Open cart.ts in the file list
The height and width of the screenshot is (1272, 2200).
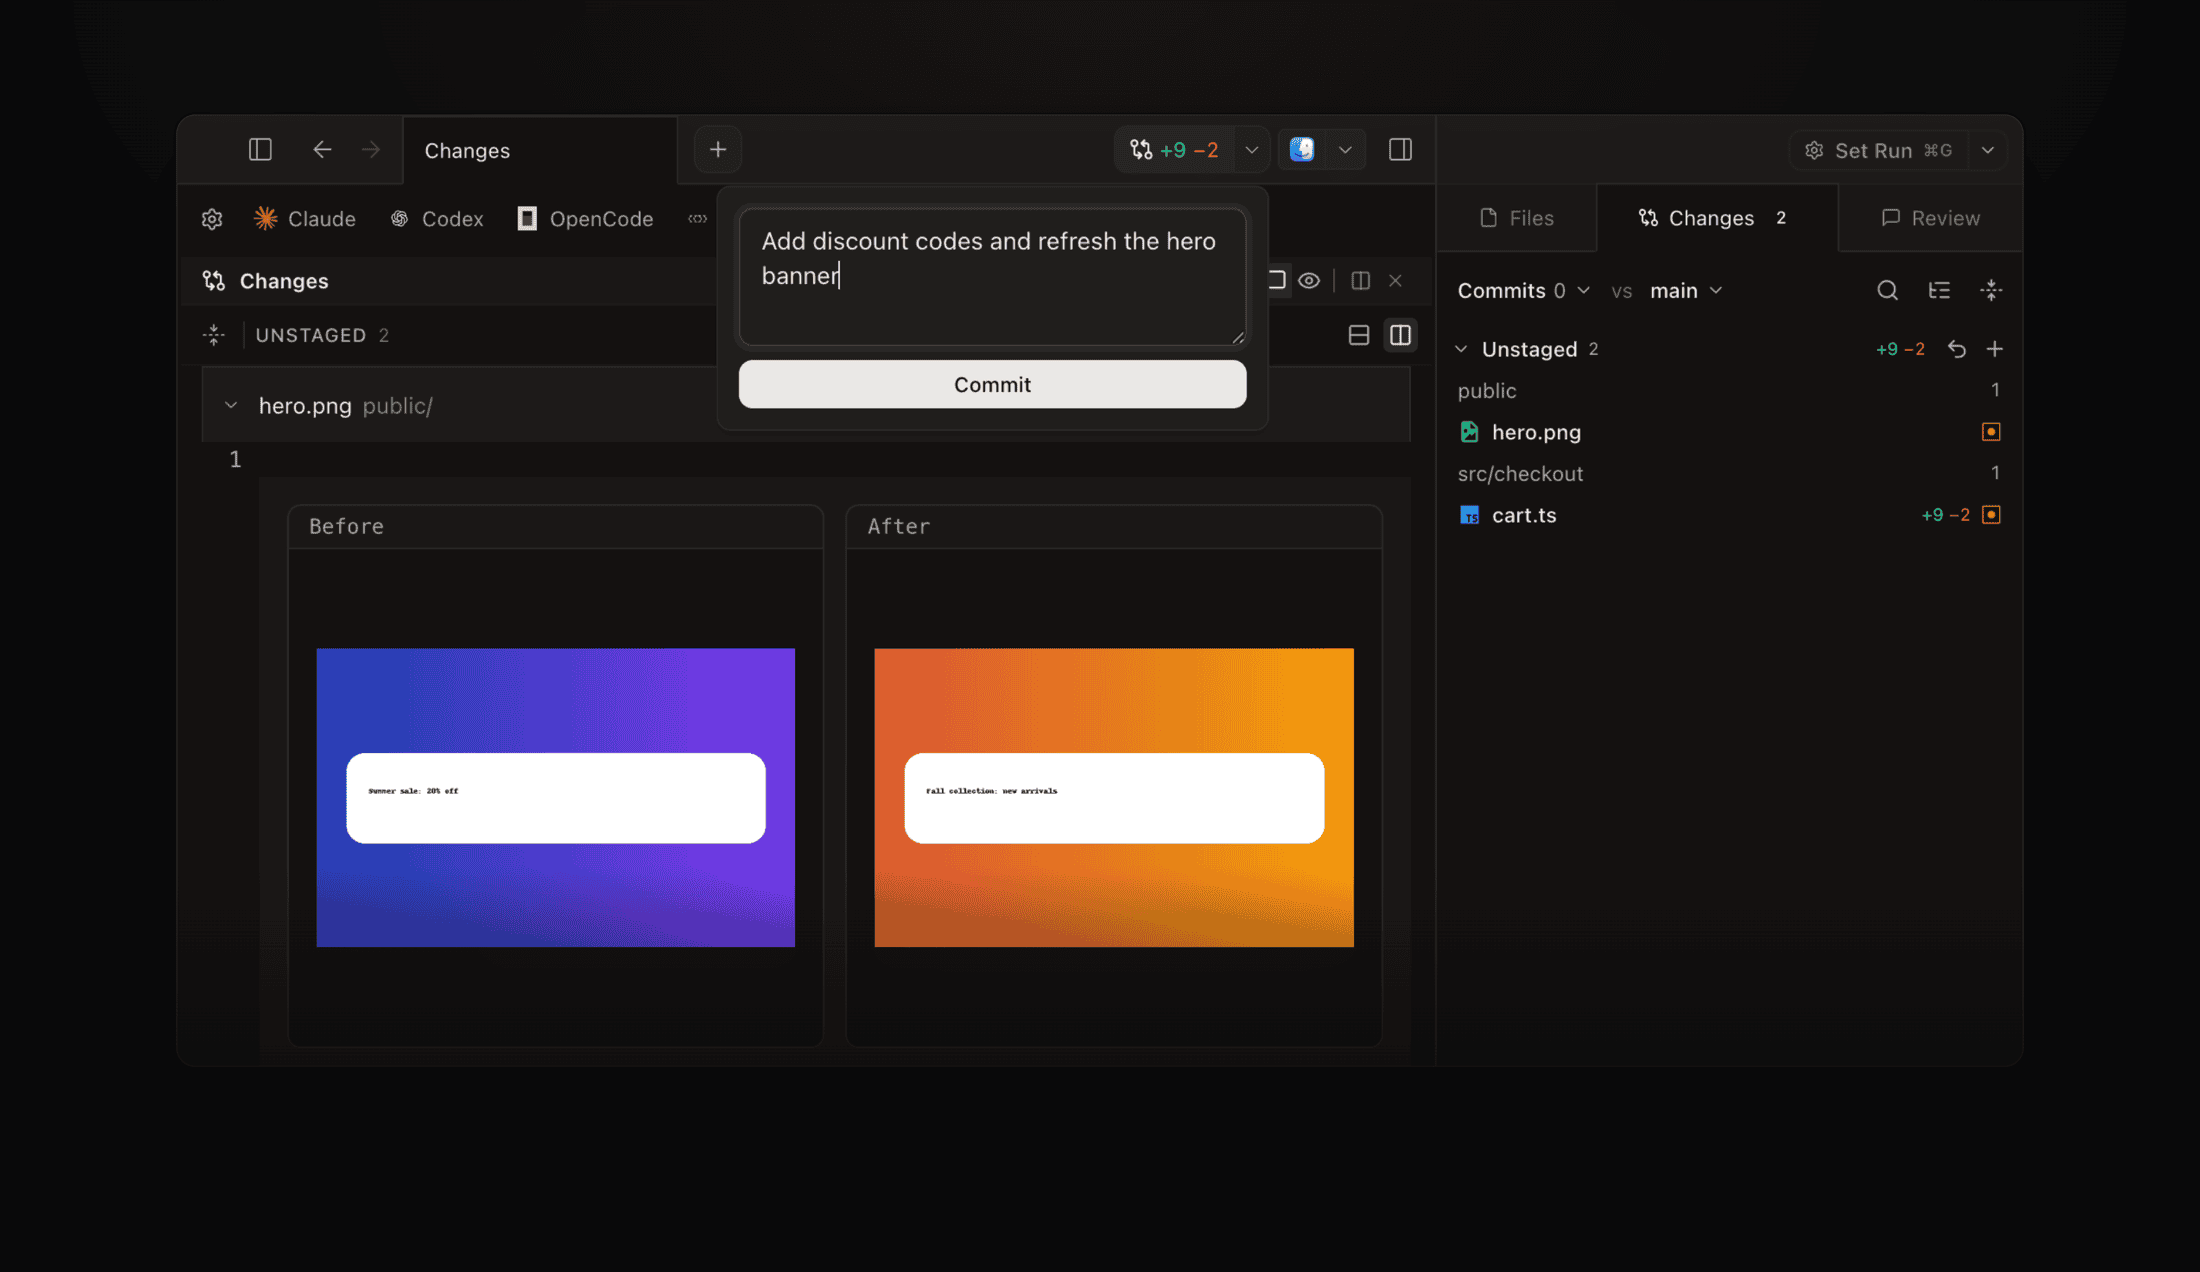pyautogui.click(x=1729, y=515)
